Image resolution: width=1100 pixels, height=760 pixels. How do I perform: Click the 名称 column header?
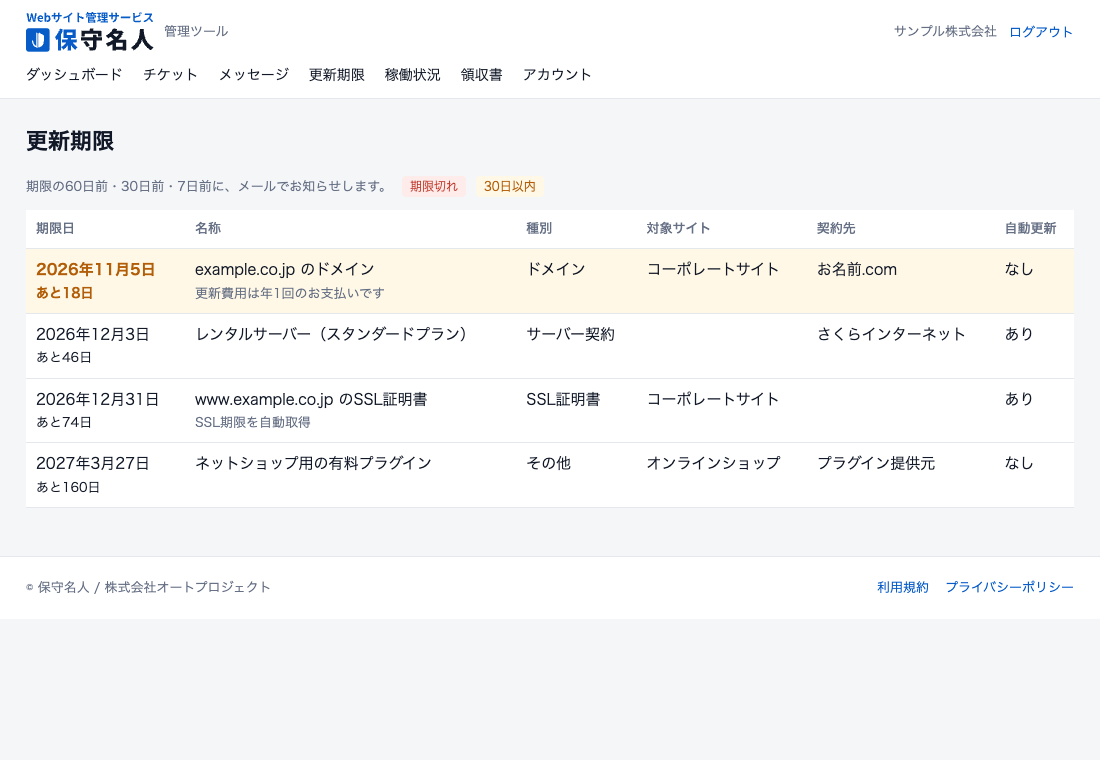coord(208,228)
